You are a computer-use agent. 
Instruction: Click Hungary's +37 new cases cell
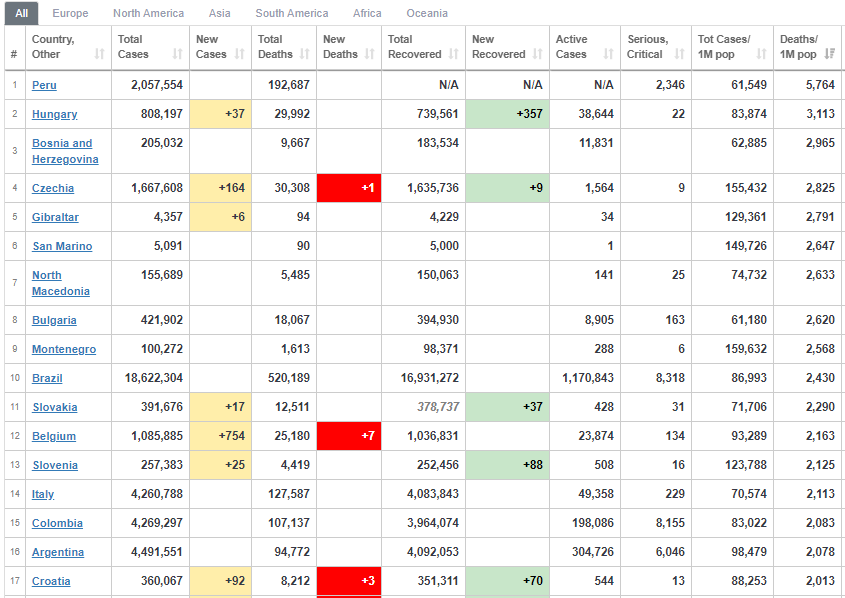click(x=220, y=114)
